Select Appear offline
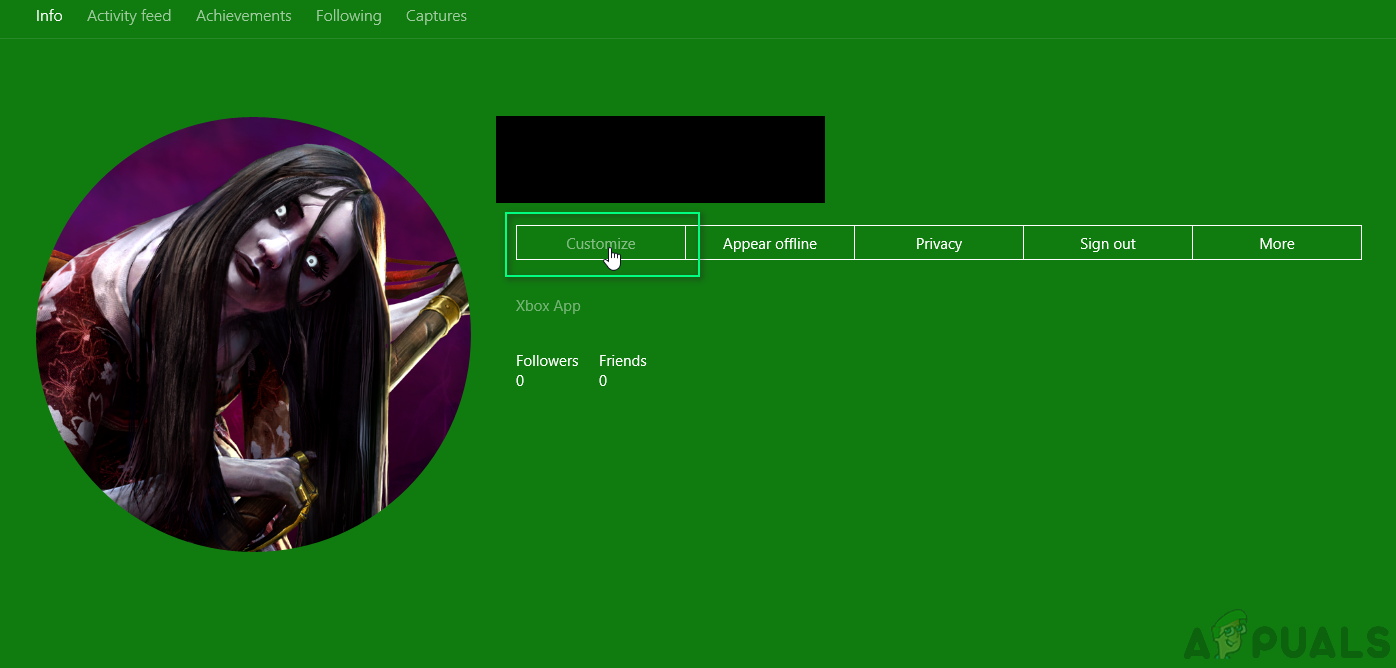The height and width of the screenshot is (668, 1396). pos(770,243)
